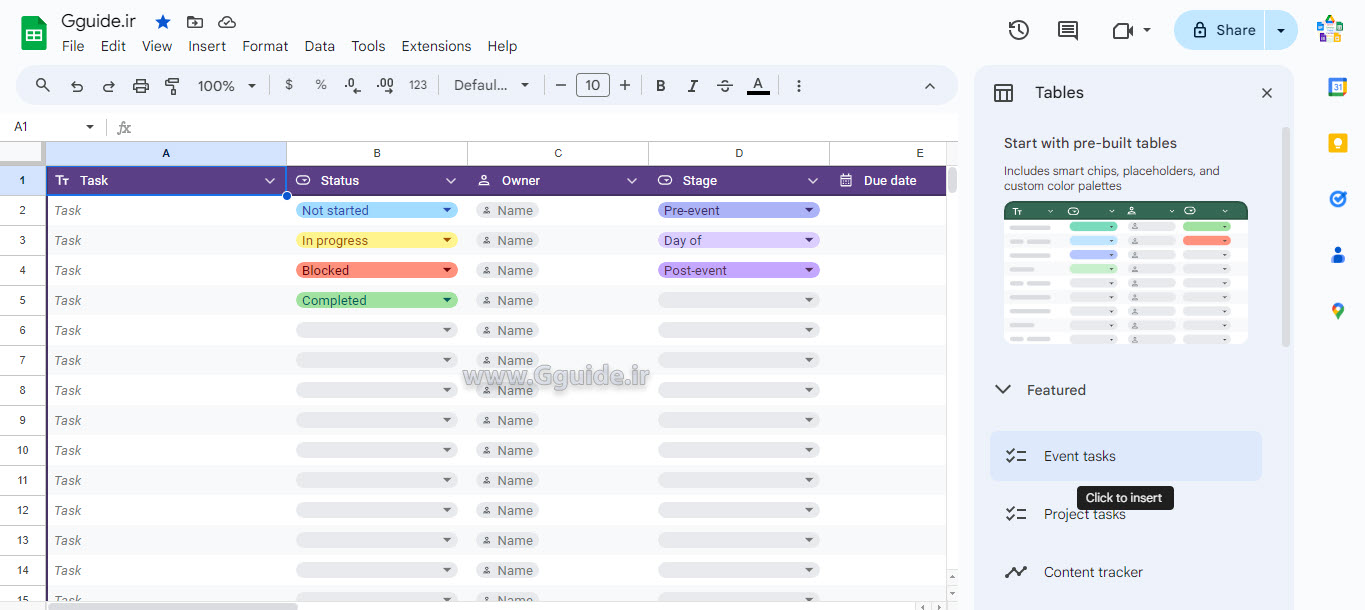Open Google Calendar from the side panel

point(1337,87)
